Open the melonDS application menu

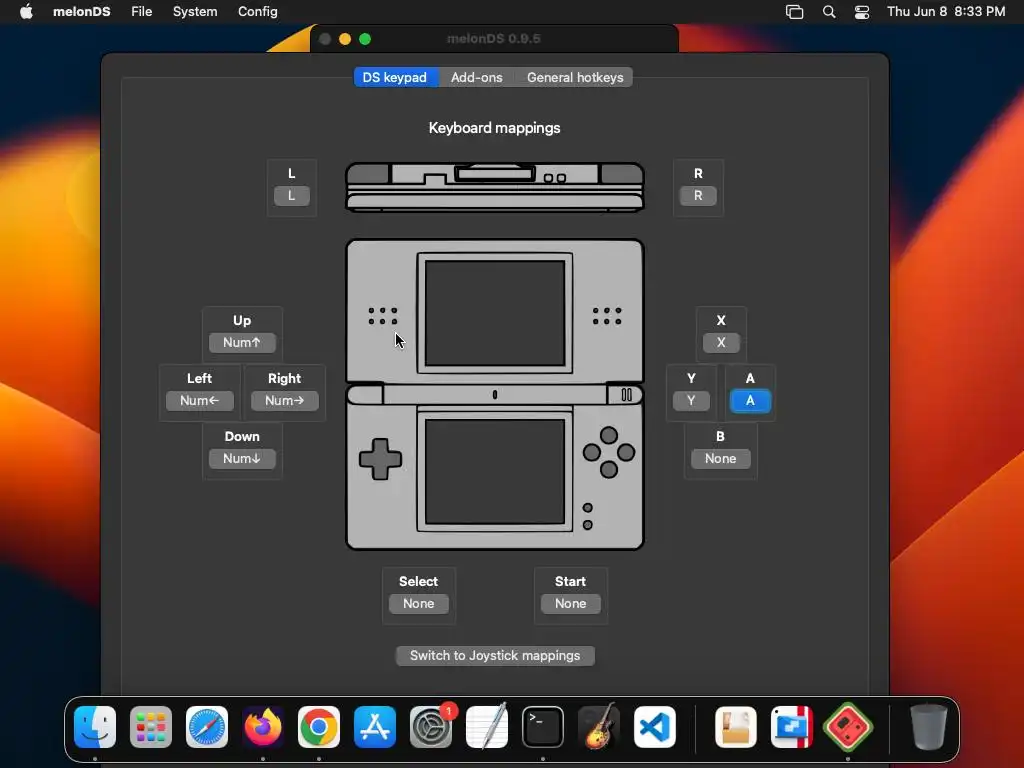(82, 12)
